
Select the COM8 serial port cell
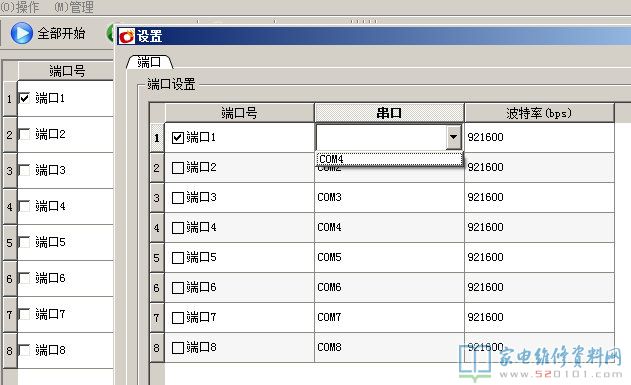click(x=389, y=348)
